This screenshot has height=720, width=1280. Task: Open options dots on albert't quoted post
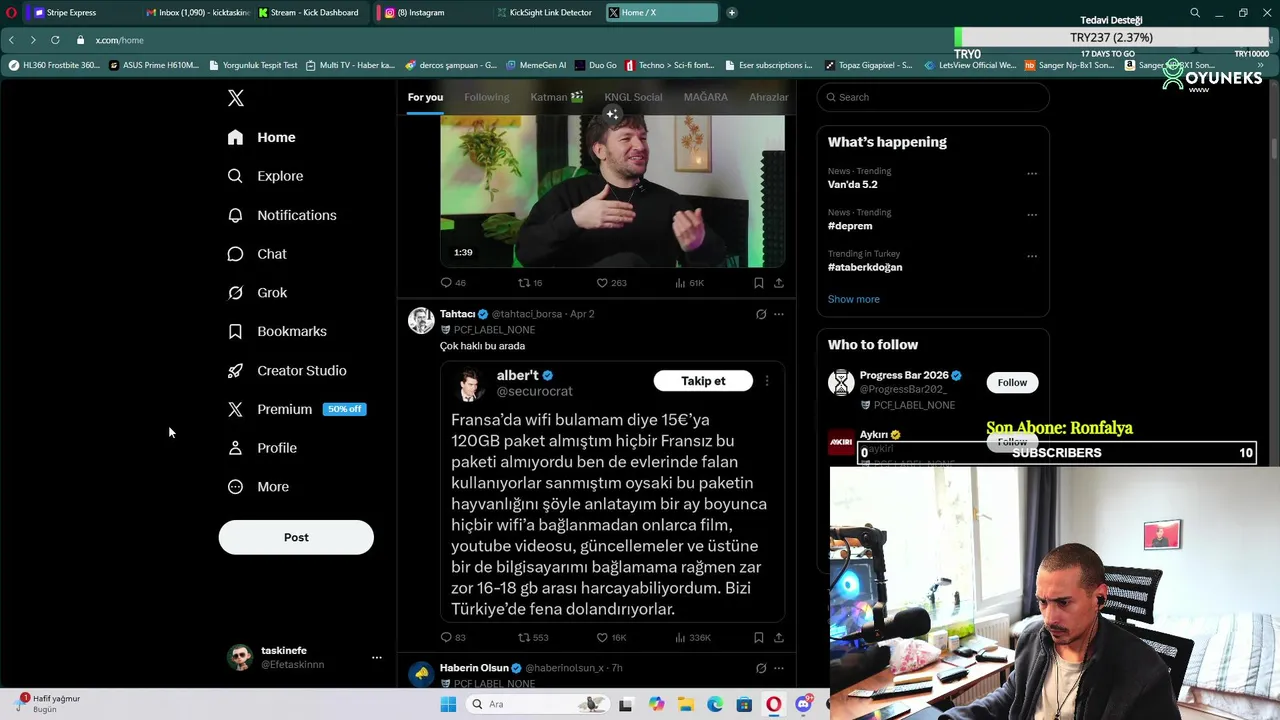[x=767, y=381]
